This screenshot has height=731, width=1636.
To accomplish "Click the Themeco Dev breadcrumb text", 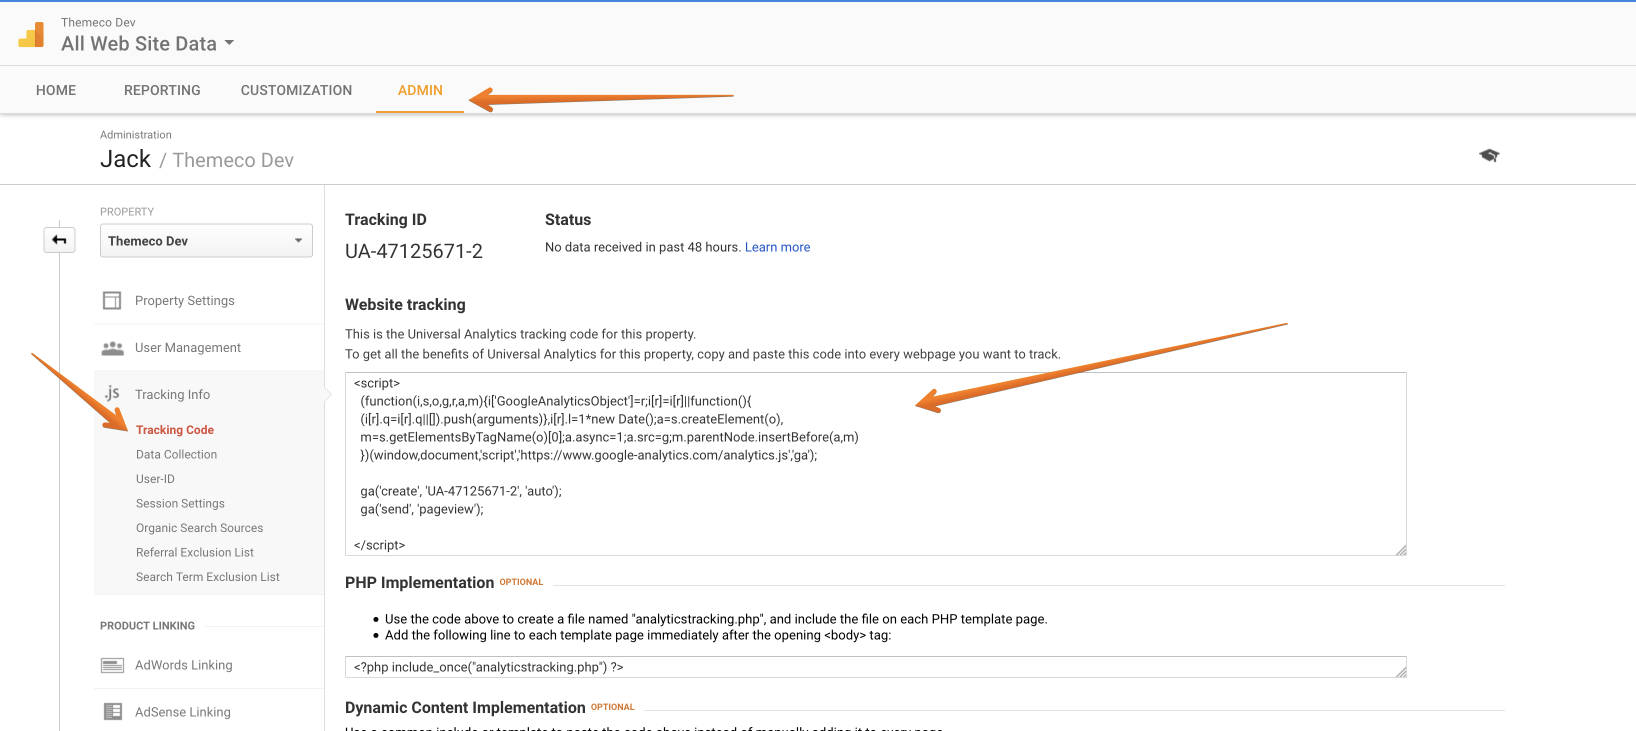I will [233, 160].
